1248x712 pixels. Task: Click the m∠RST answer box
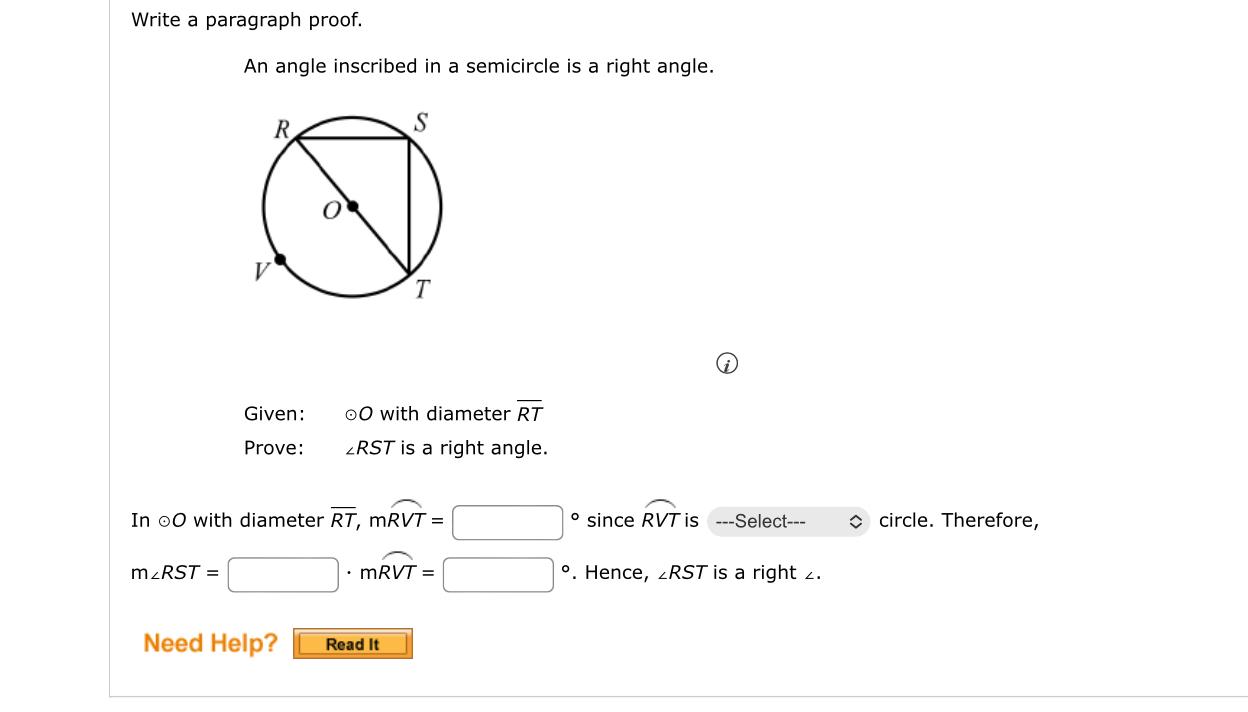point(283,572)
